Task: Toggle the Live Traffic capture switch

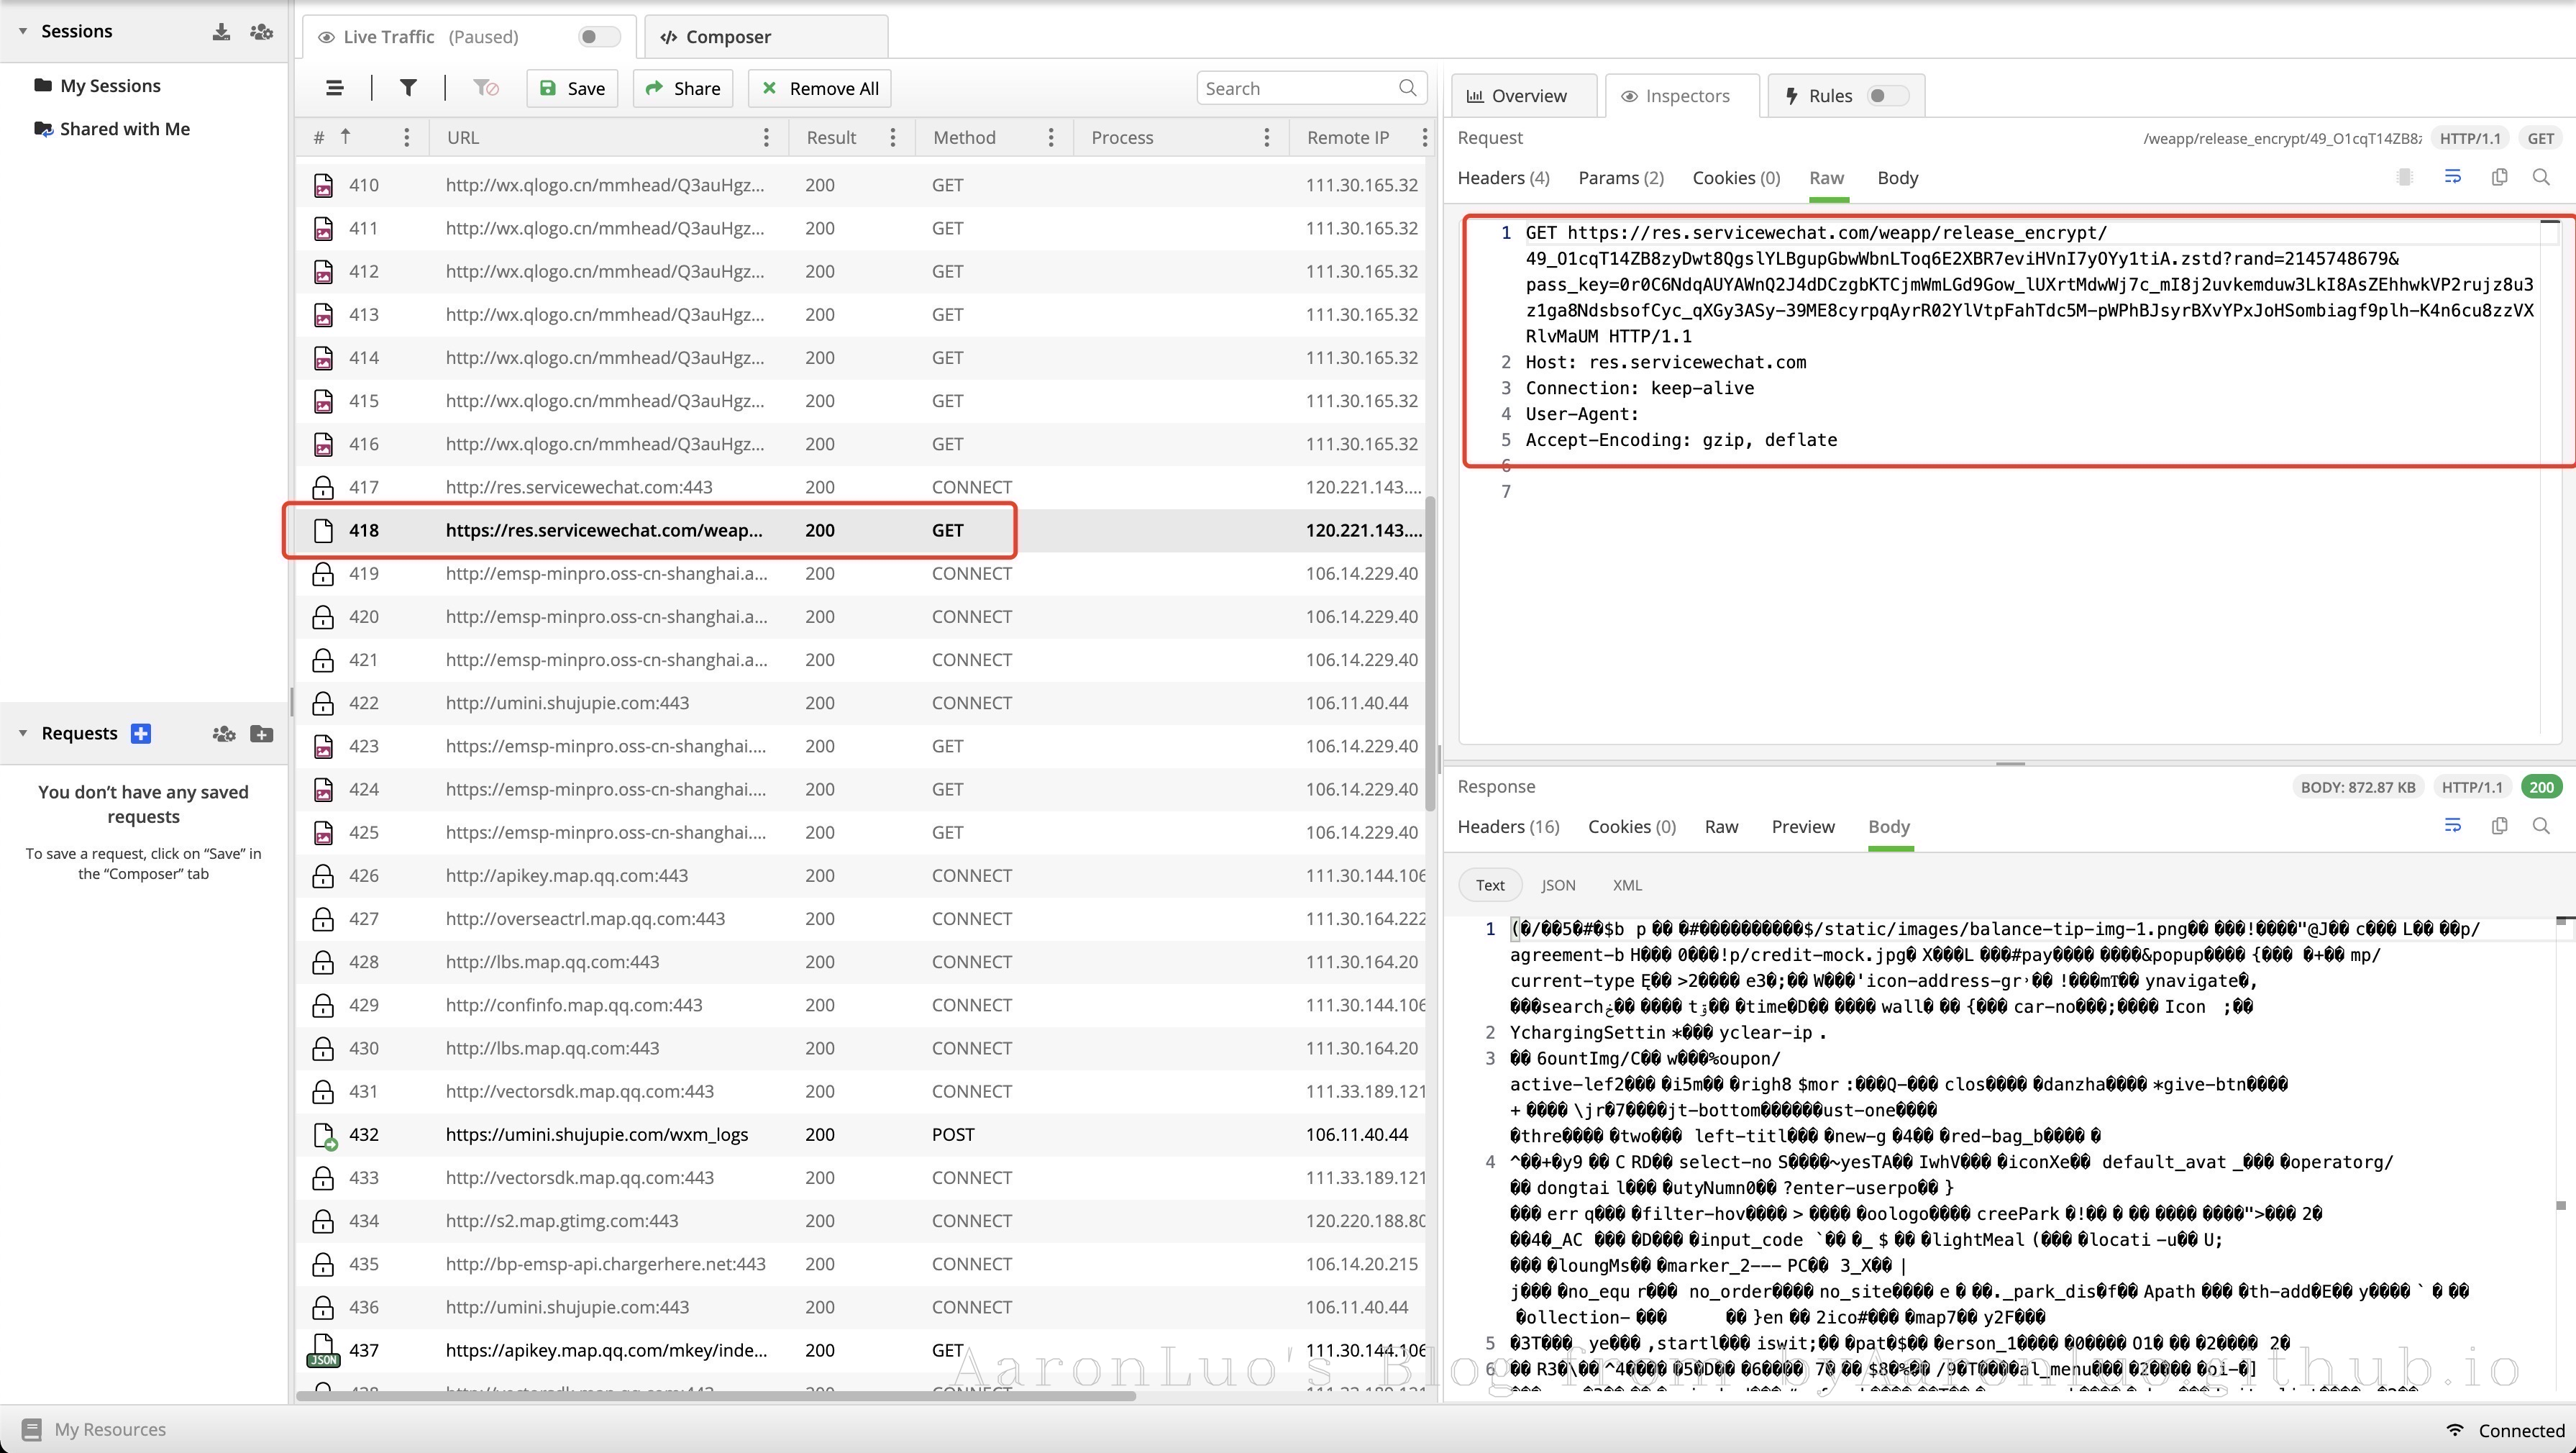Action: pos(598,37)
